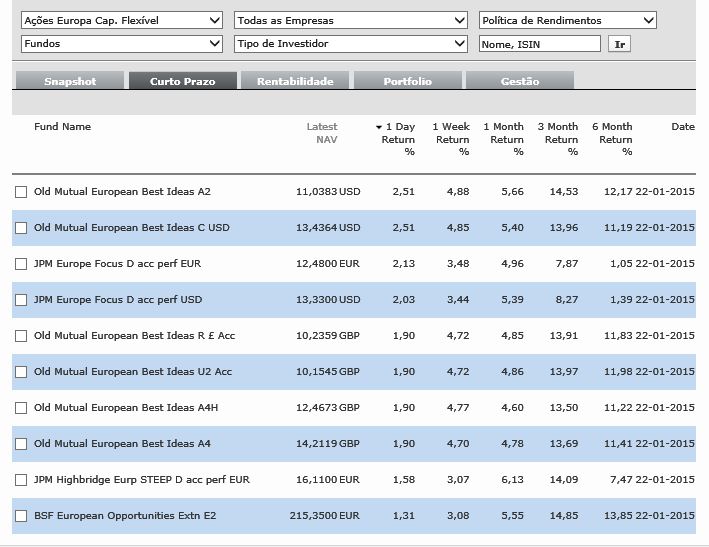Click the Nome, ISIN search field
The width and height of the screenshot is (709, 547).
539,44
